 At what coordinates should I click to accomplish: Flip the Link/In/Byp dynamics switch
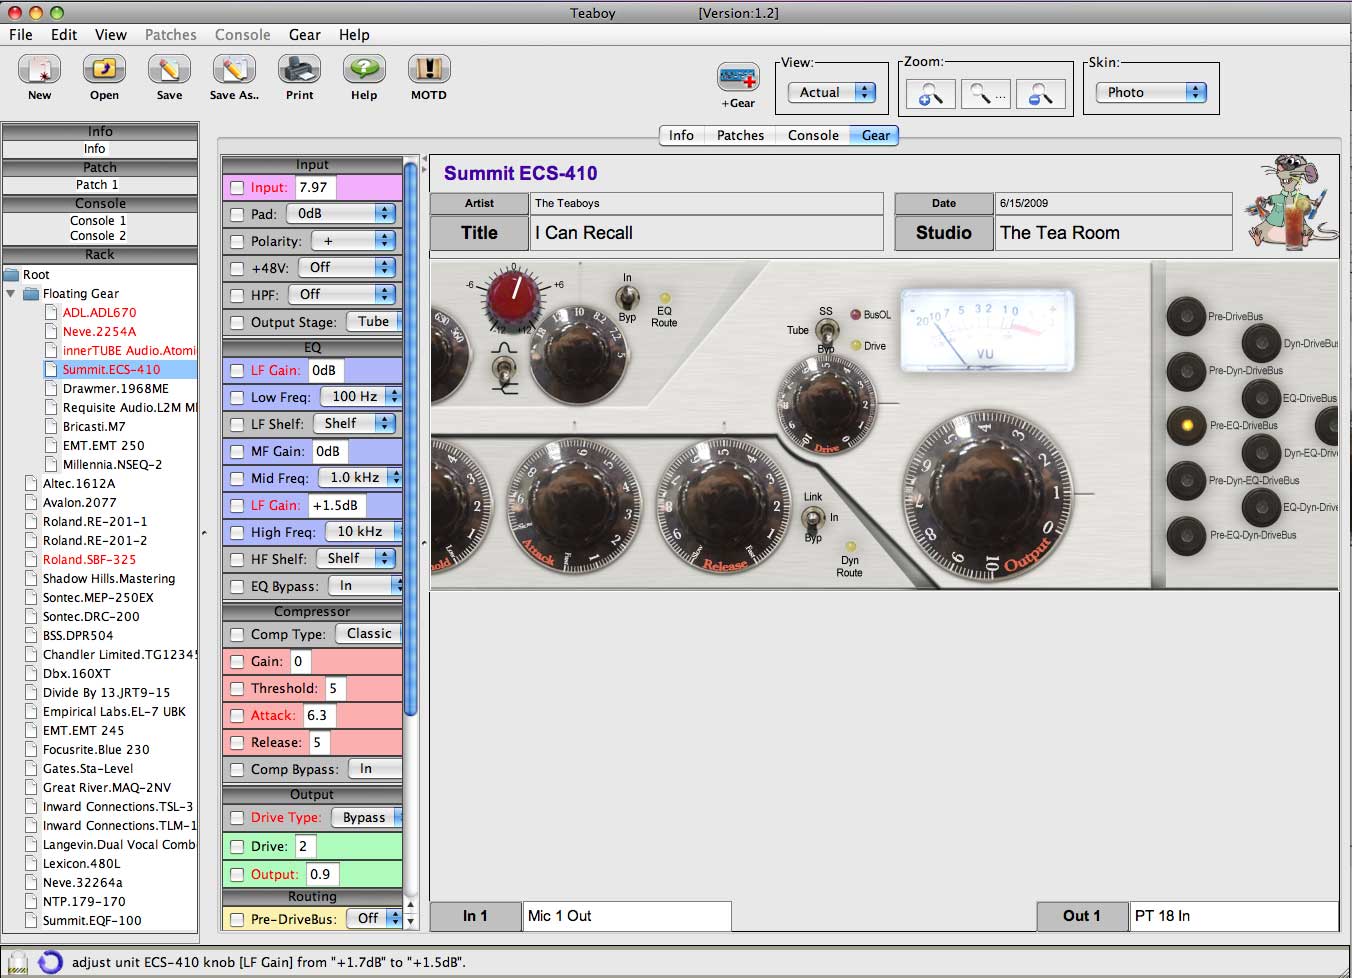(x=813, y=518)
